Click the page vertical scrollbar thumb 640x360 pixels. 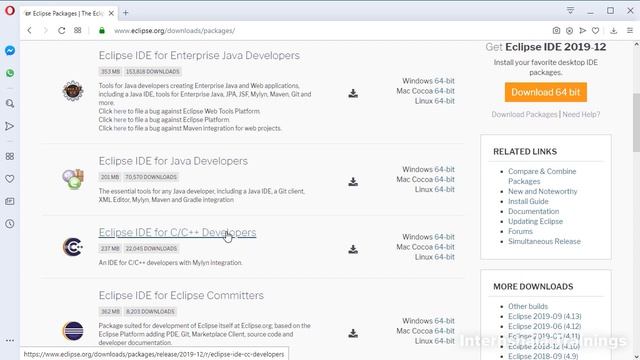[636, 122]
